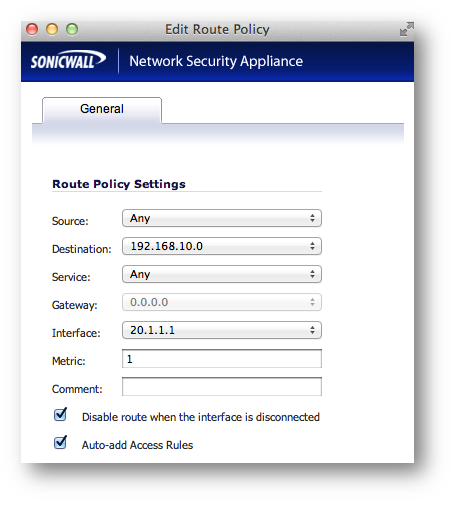The image size is (456, 505).
Task: Open the Destination dropdown showing 192.168.10.0
Action: click(222, 246)
